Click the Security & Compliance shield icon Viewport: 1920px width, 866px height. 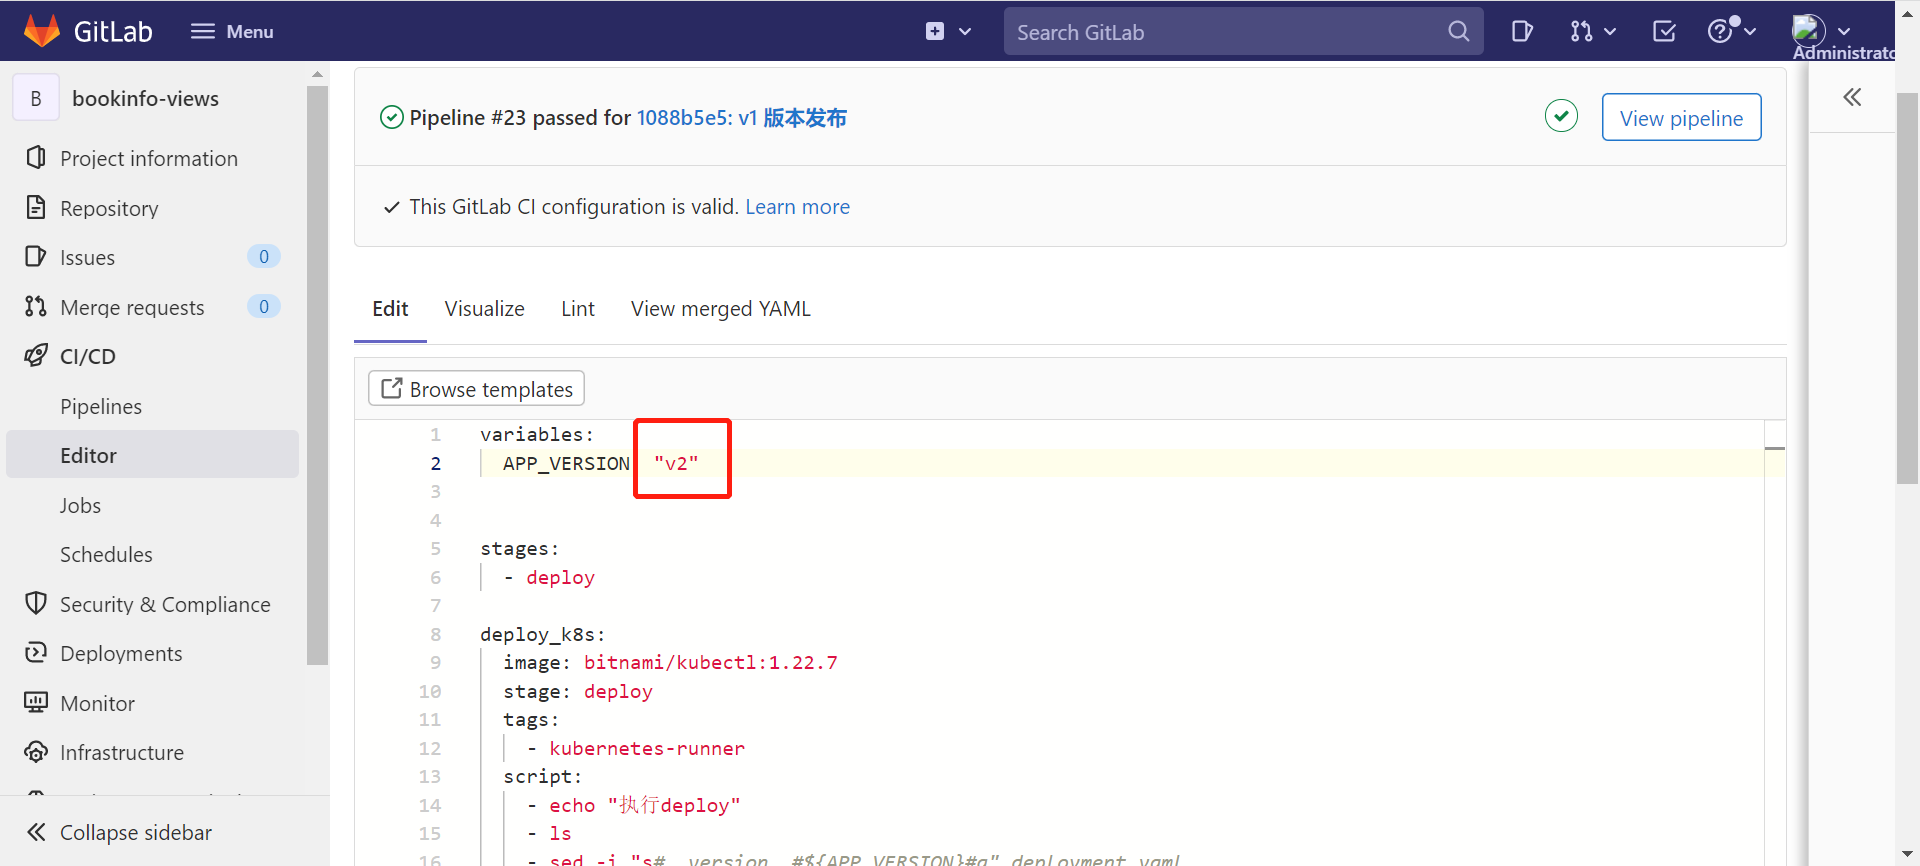[36, 604]
